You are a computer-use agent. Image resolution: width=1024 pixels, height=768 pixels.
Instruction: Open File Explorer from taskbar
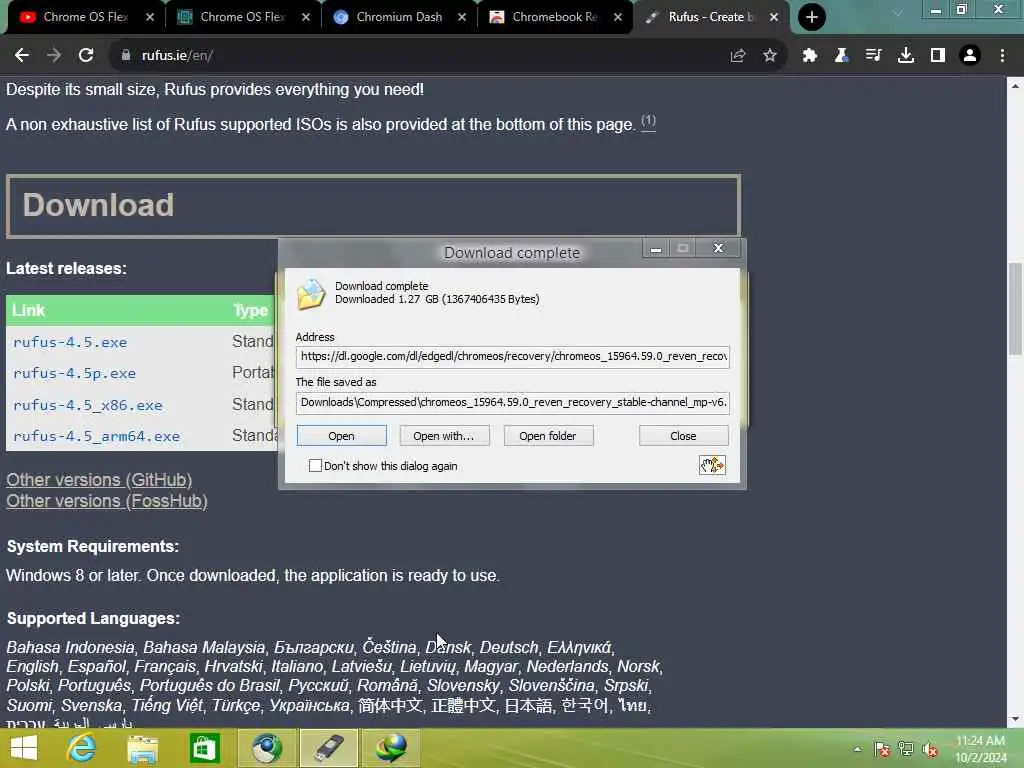pos(142,748)
